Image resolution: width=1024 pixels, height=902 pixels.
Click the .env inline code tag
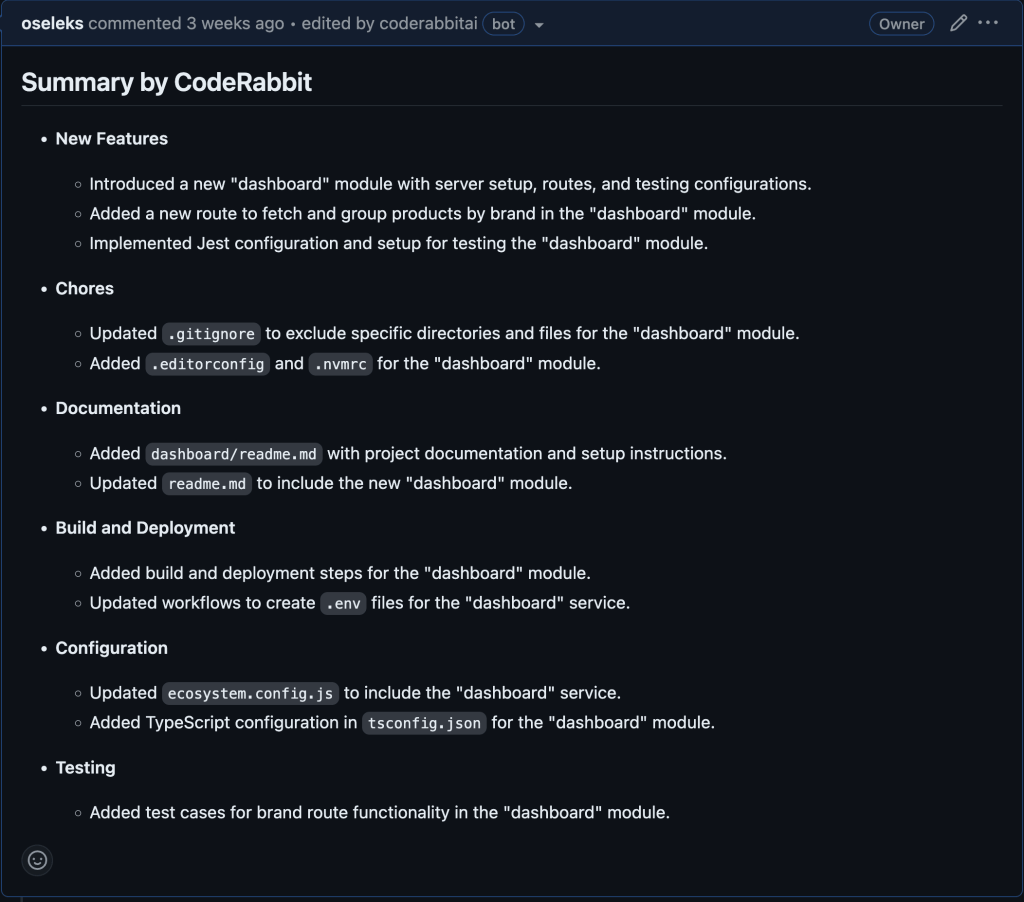click(343, 604)
